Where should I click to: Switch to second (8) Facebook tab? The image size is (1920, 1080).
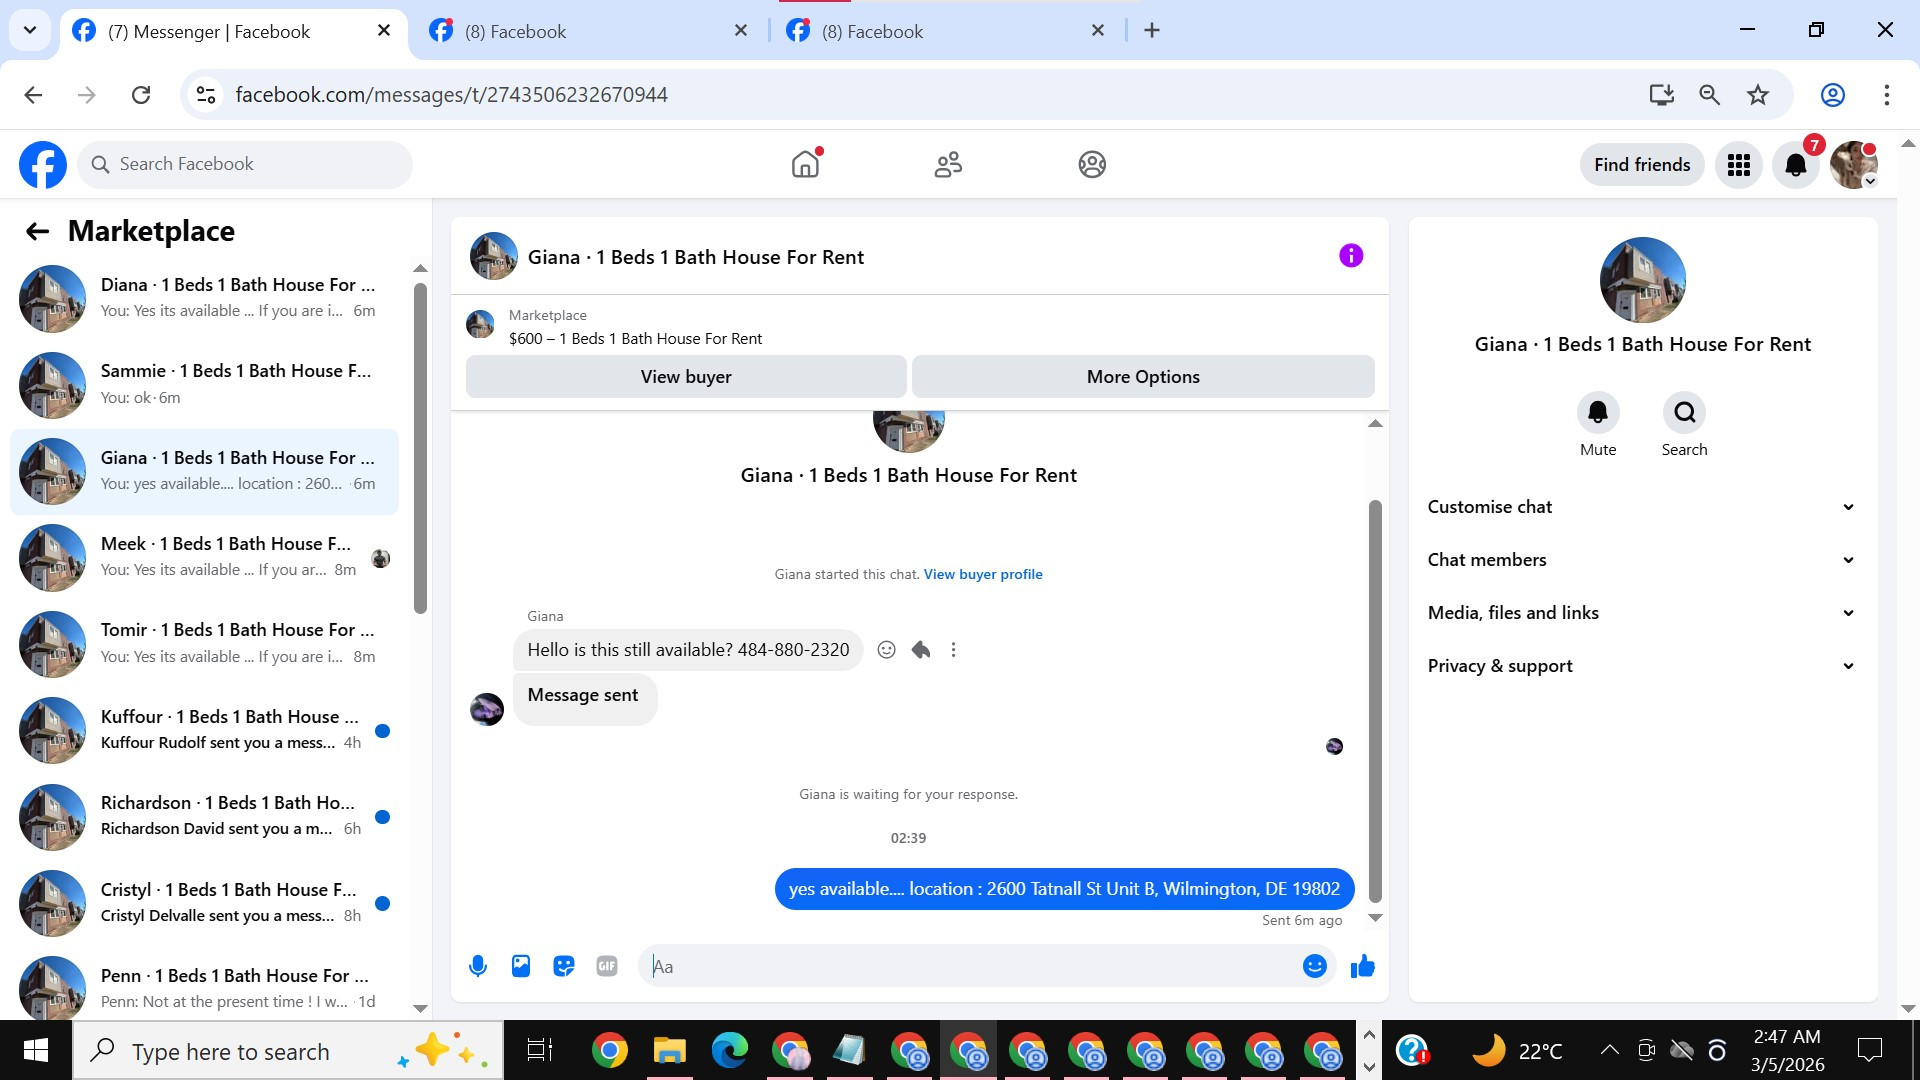click(x=590, y=32)
